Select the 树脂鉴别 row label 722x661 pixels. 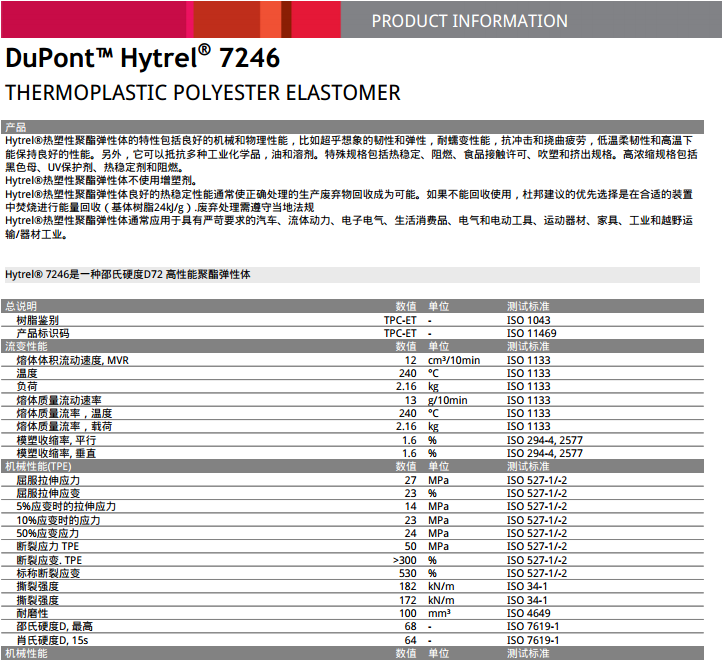pyautogui.click(x=37, y=320)
